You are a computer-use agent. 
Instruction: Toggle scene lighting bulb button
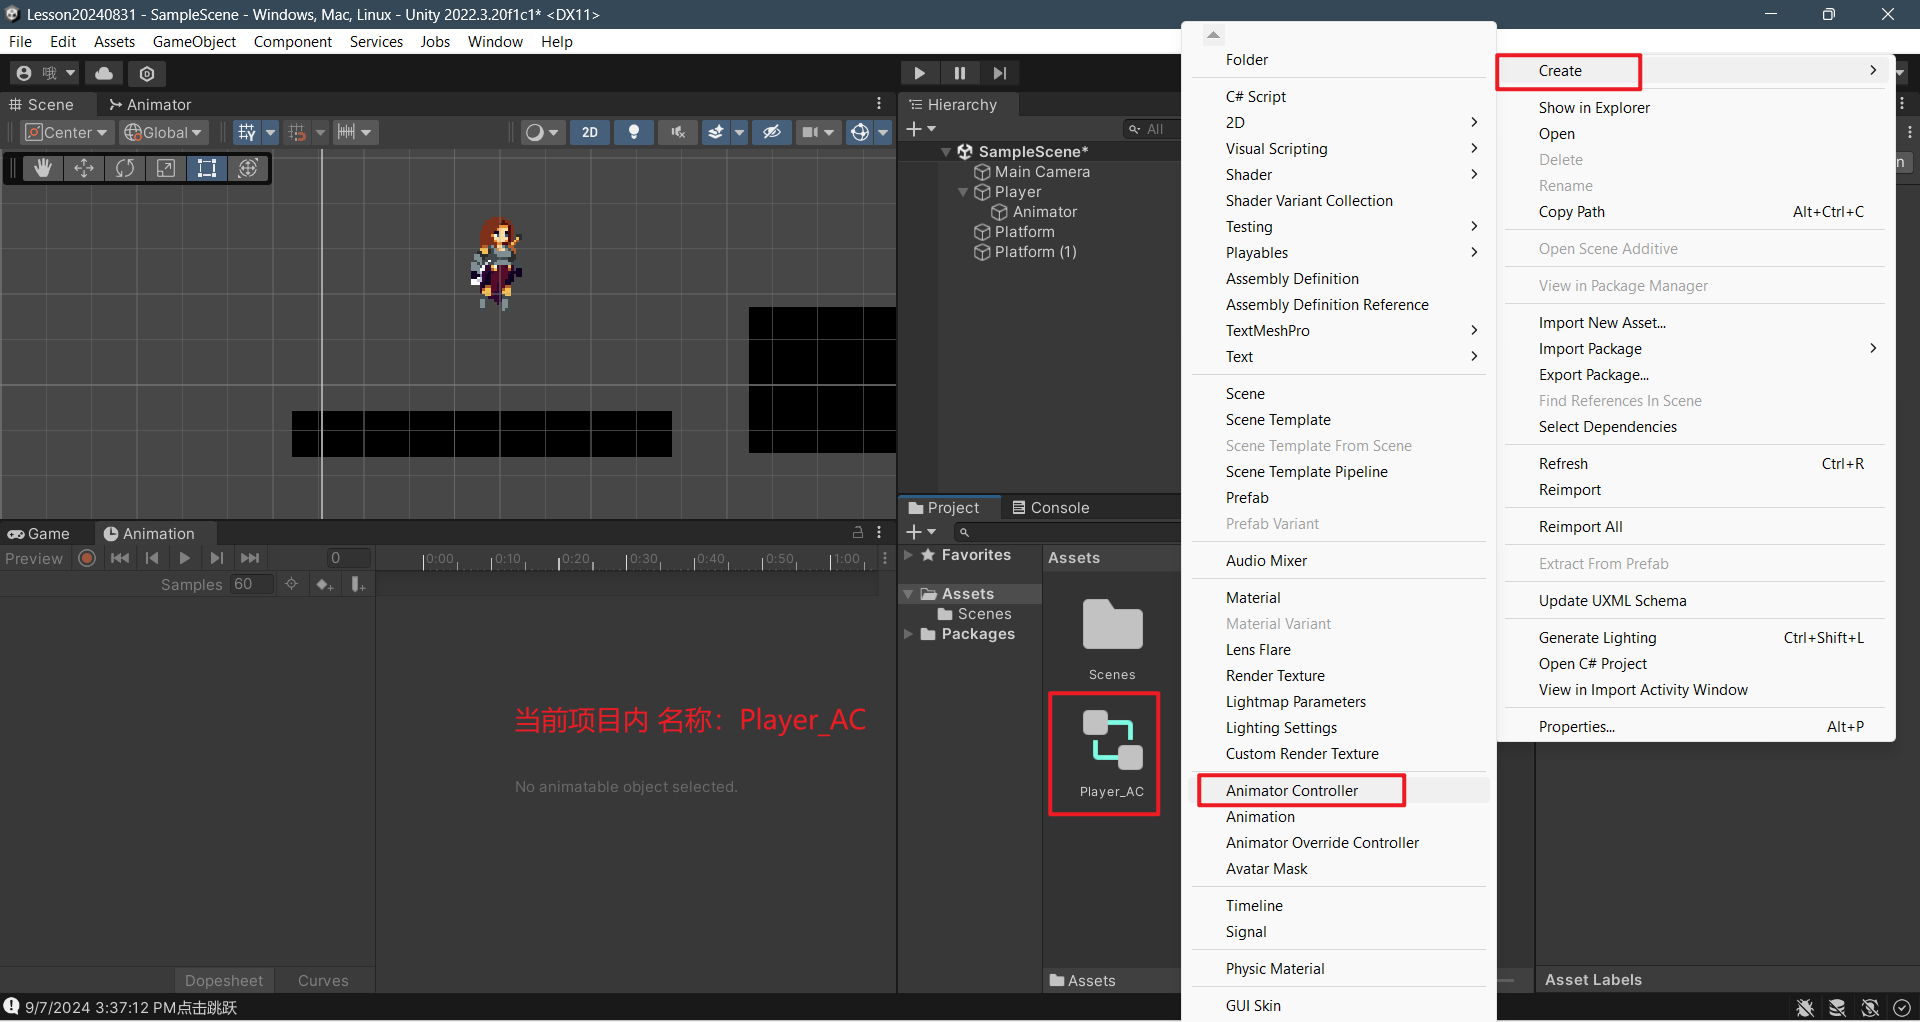pyautogui.click(x=633, y=132)
